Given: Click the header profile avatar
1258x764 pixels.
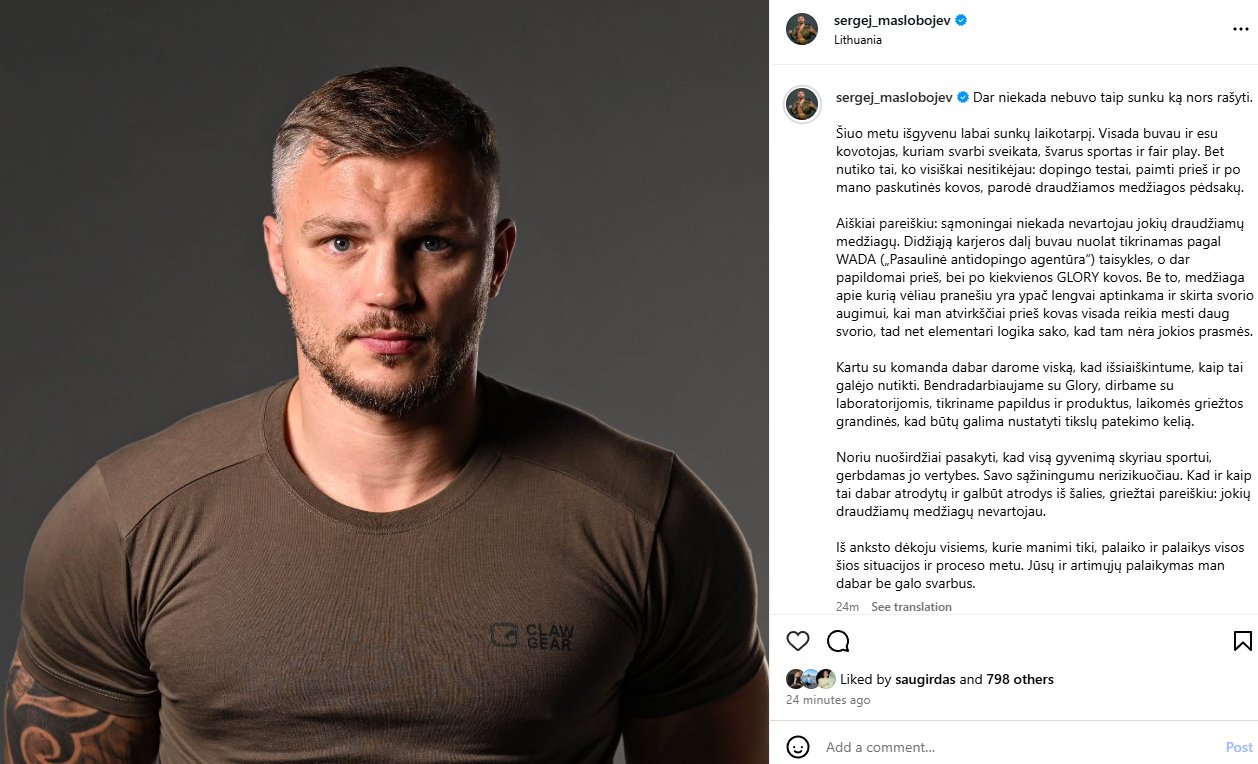Looking at the screenshot, I should tap(802, 29).
